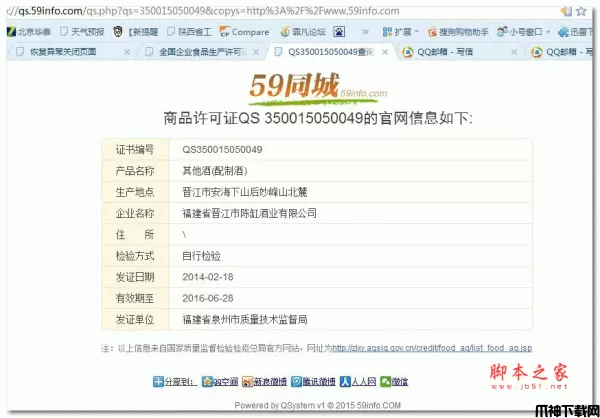
Task: Click the Powered by QSystem footer text
Action: click(318, 405)
